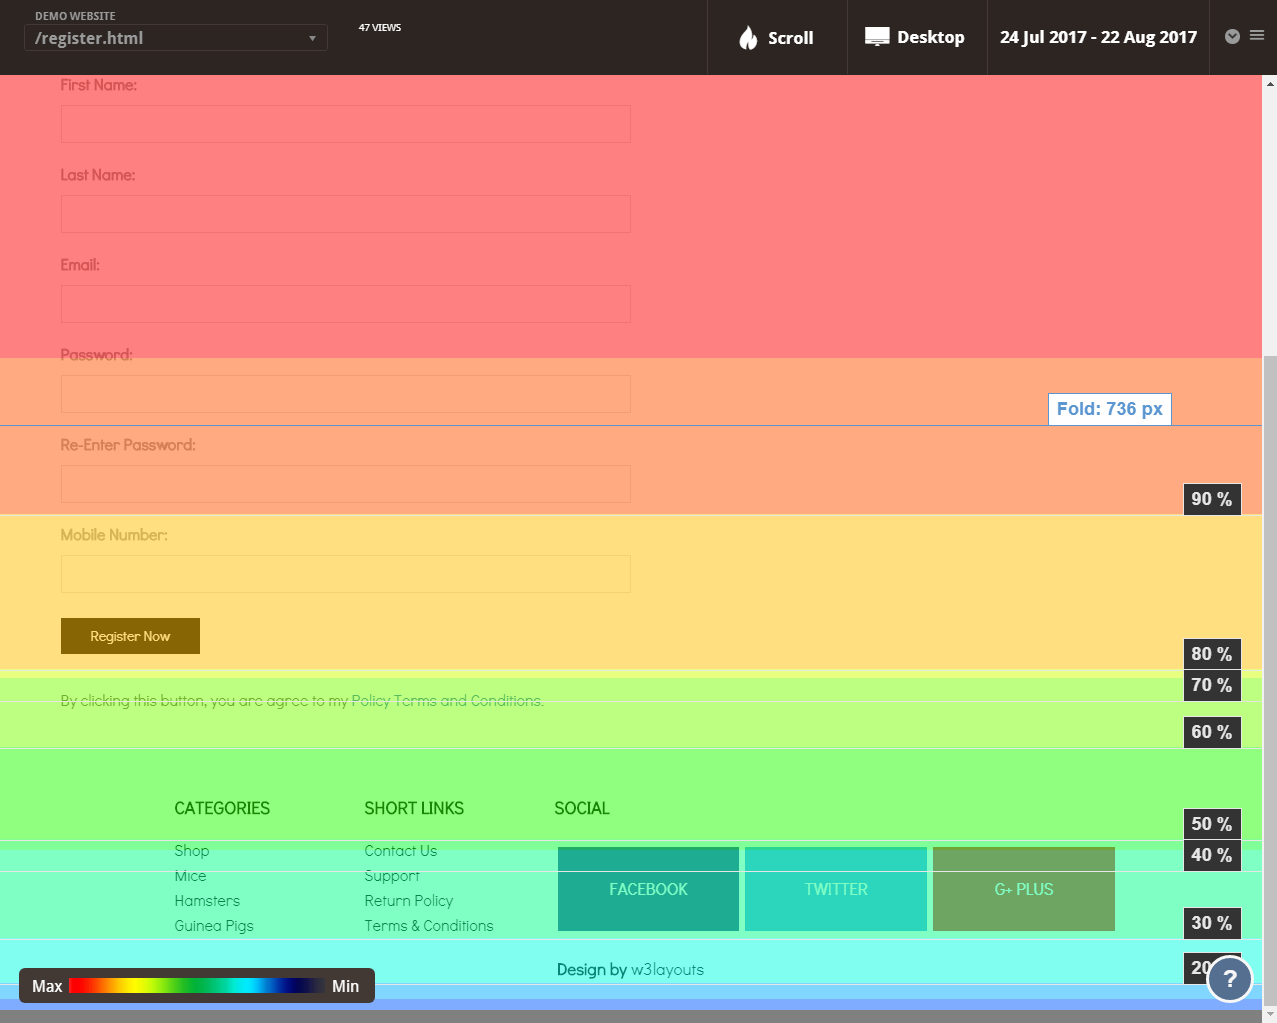
Task: Click the 80 % scroll depth label
Action: [x=1212, y=654]
